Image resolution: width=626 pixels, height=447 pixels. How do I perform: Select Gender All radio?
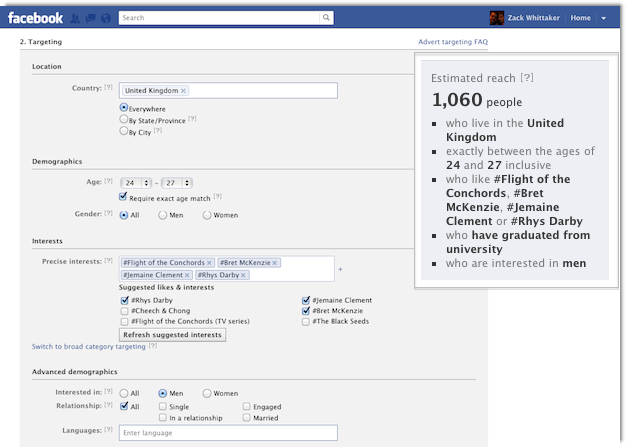click(x=124, y=215)
